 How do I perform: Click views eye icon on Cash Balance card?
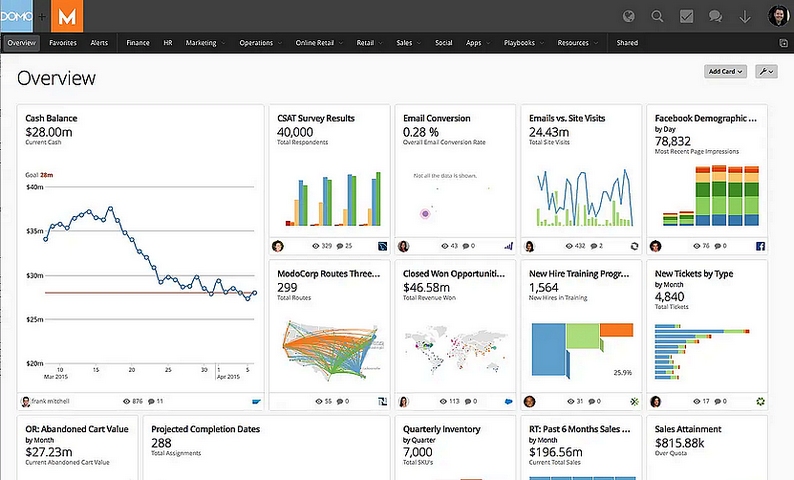point(127,401)
